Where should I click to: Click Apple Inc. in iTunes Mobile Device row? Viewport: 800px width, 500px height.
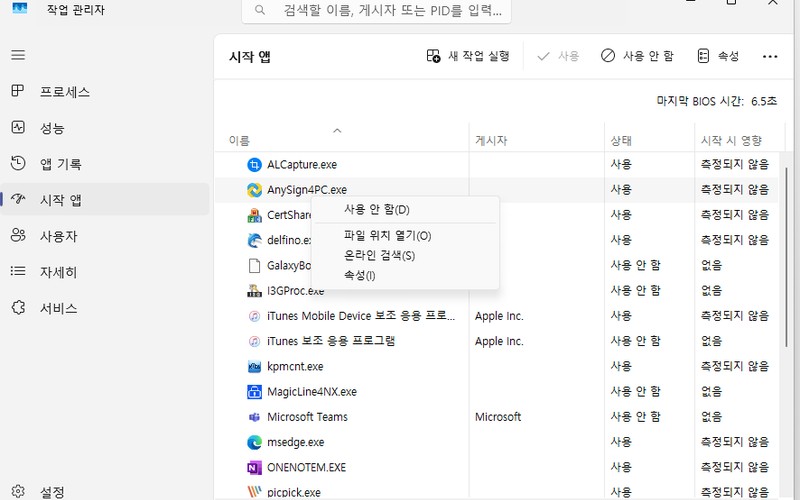coord(499,316)
